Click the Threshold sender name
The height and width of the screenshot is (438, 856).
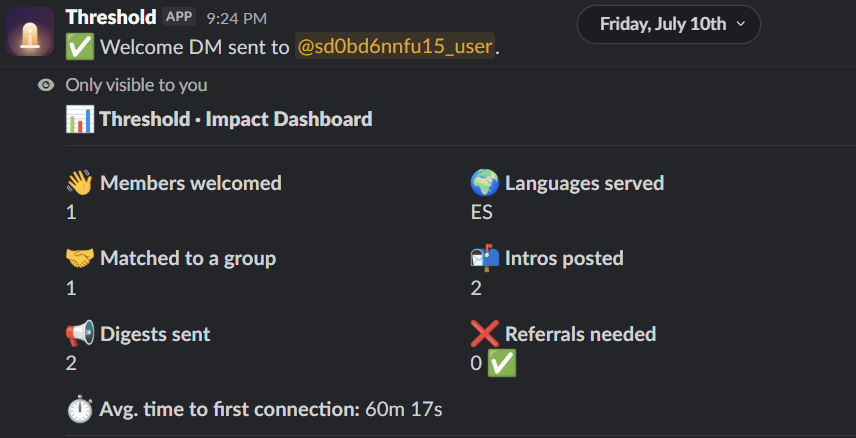pos(111,17)
